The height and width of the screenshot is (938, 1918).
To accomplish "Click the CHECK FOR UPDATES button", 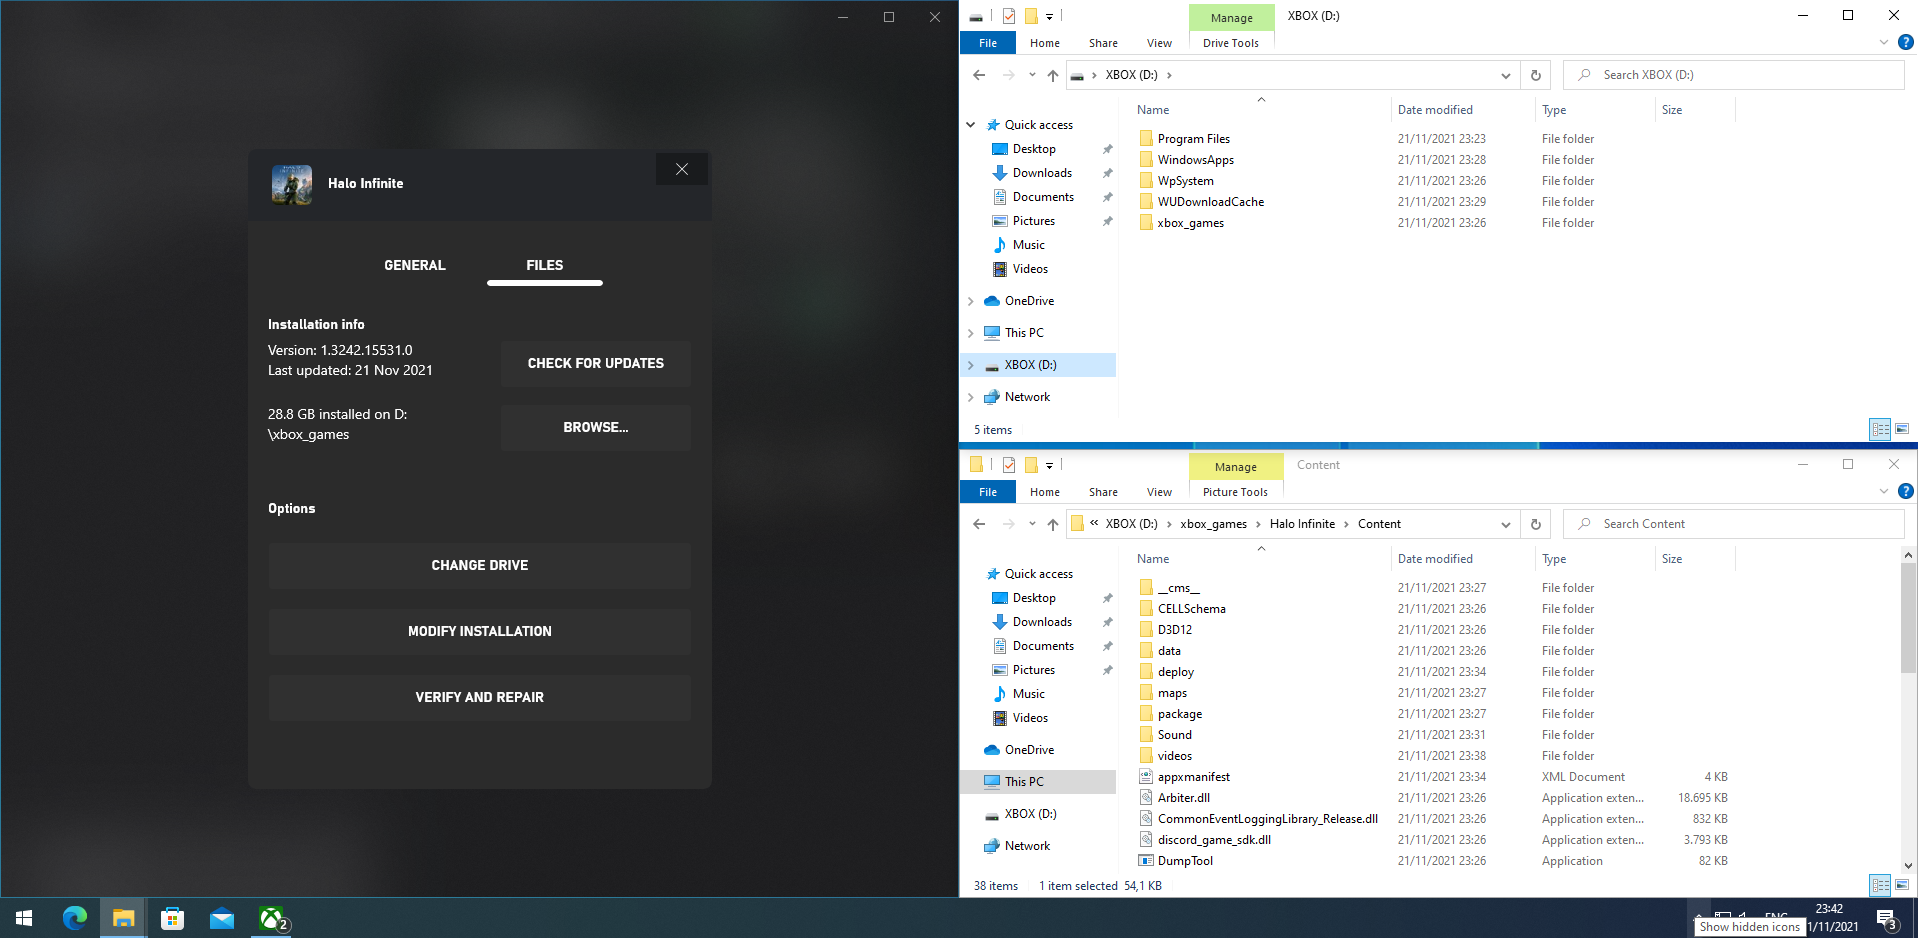I will [595, 363].
